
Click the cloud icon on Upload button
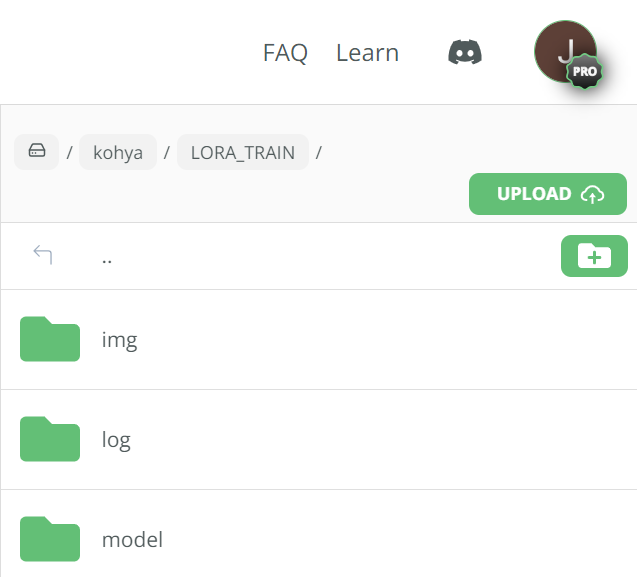(592, 194)
